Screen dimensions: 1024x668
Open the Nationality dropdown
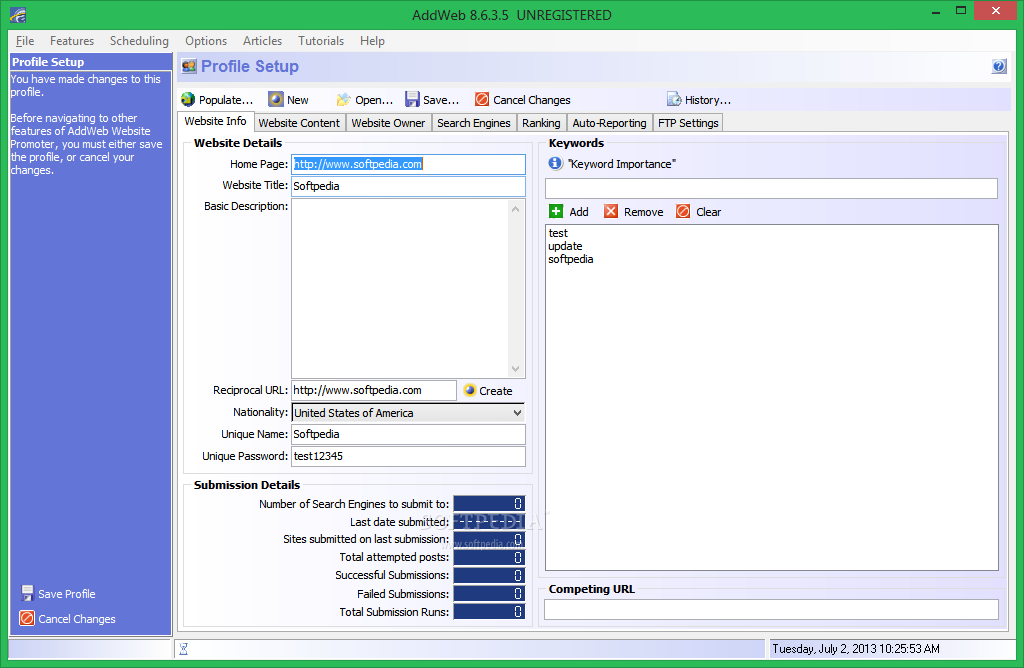[517, 413]
